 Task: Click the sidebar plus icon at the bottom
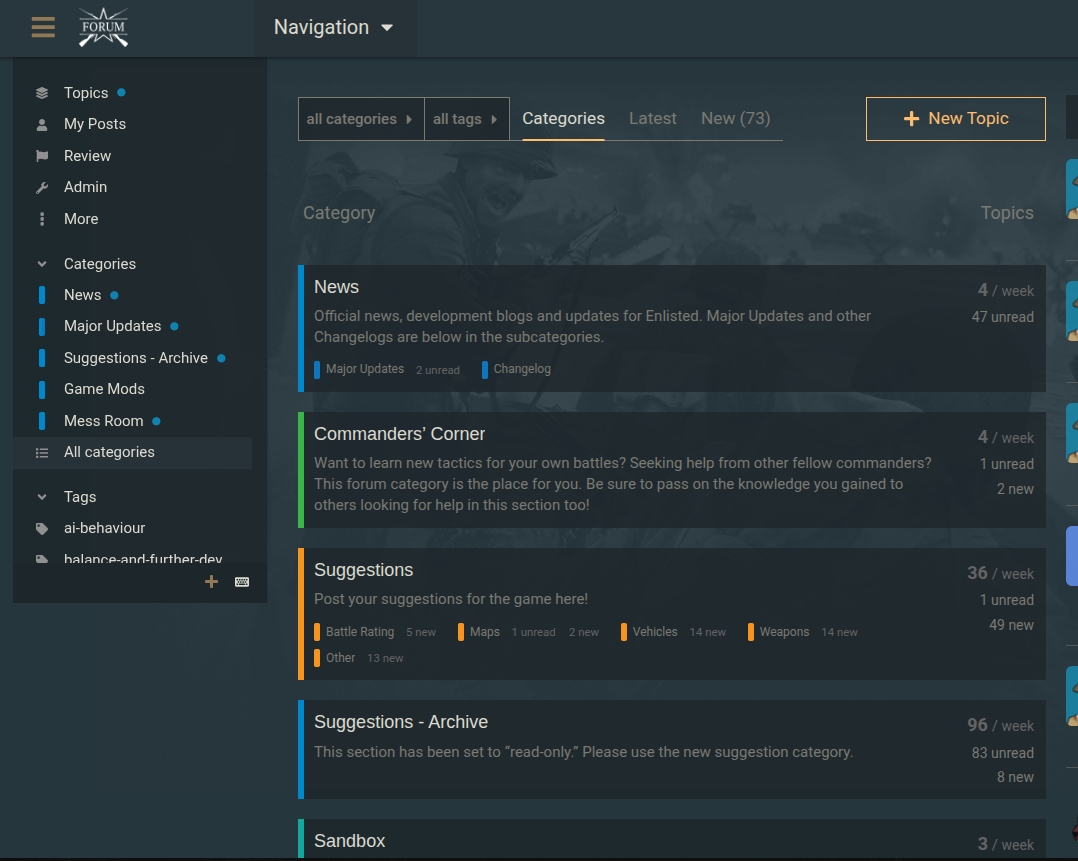211,582
